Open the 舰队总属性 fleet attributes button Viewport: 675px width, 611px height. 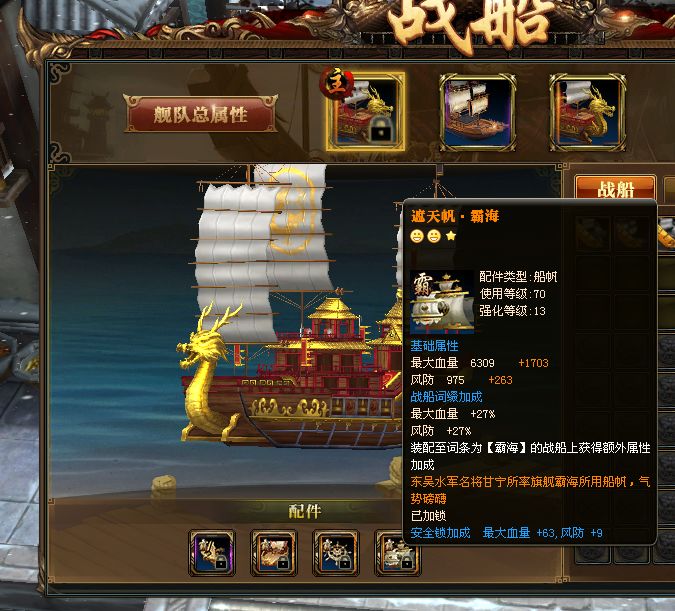(x=201, y=114)
